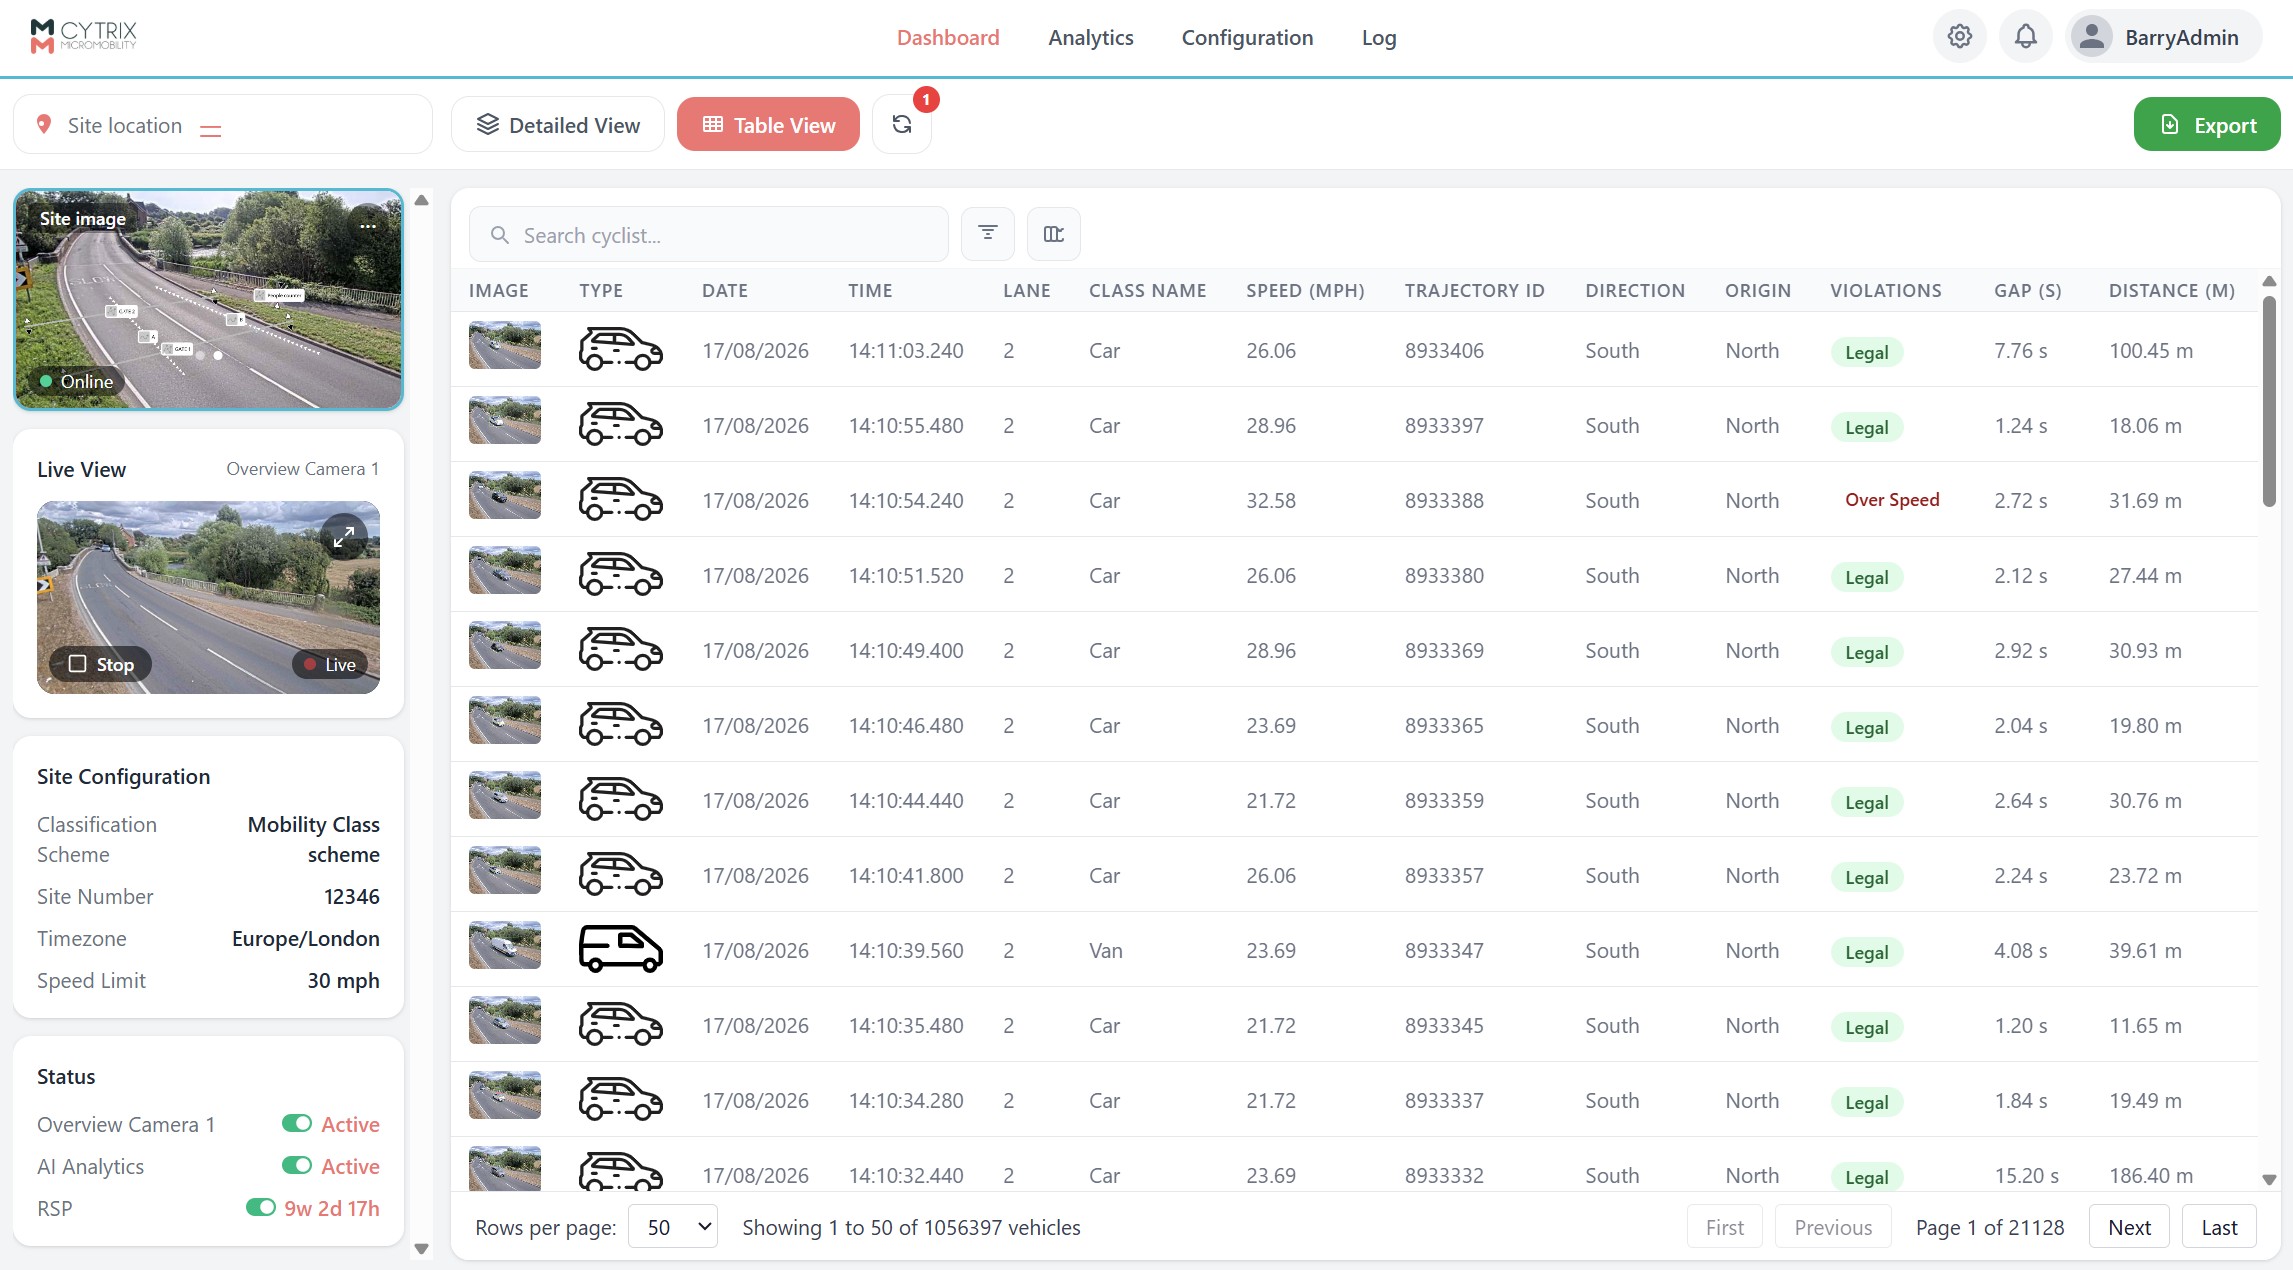Click the Over Speed violation label
2293x1270 pixels.
1892,499
